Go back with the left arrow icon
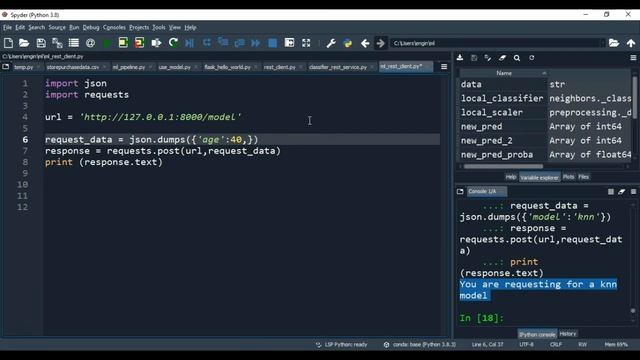The image size is (640, 360). tap(365, 43)
